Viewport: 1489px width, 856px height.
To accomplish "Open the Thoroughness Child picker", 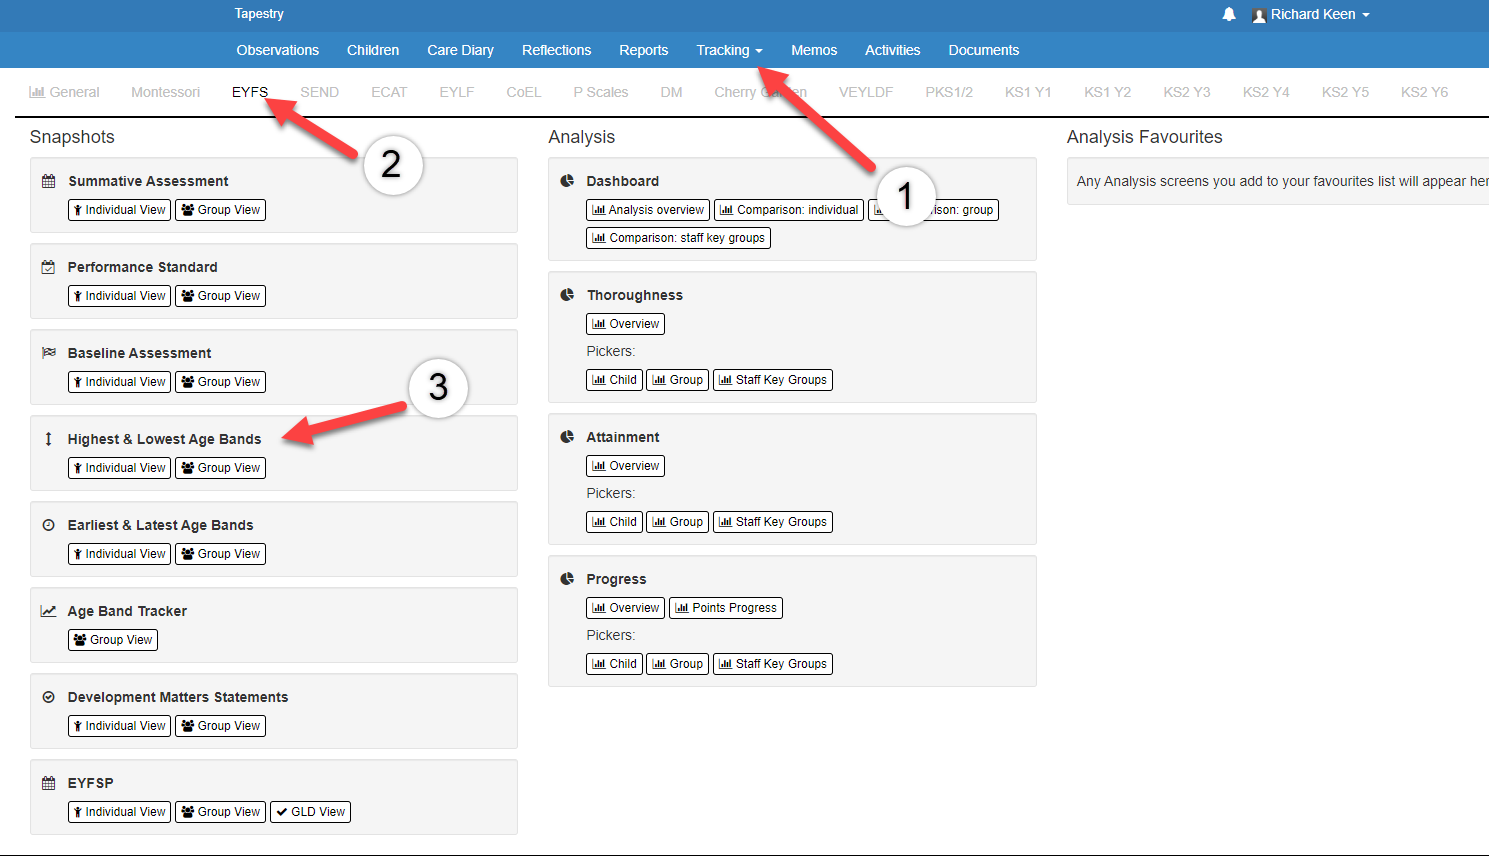I will [x=614, y=380].
